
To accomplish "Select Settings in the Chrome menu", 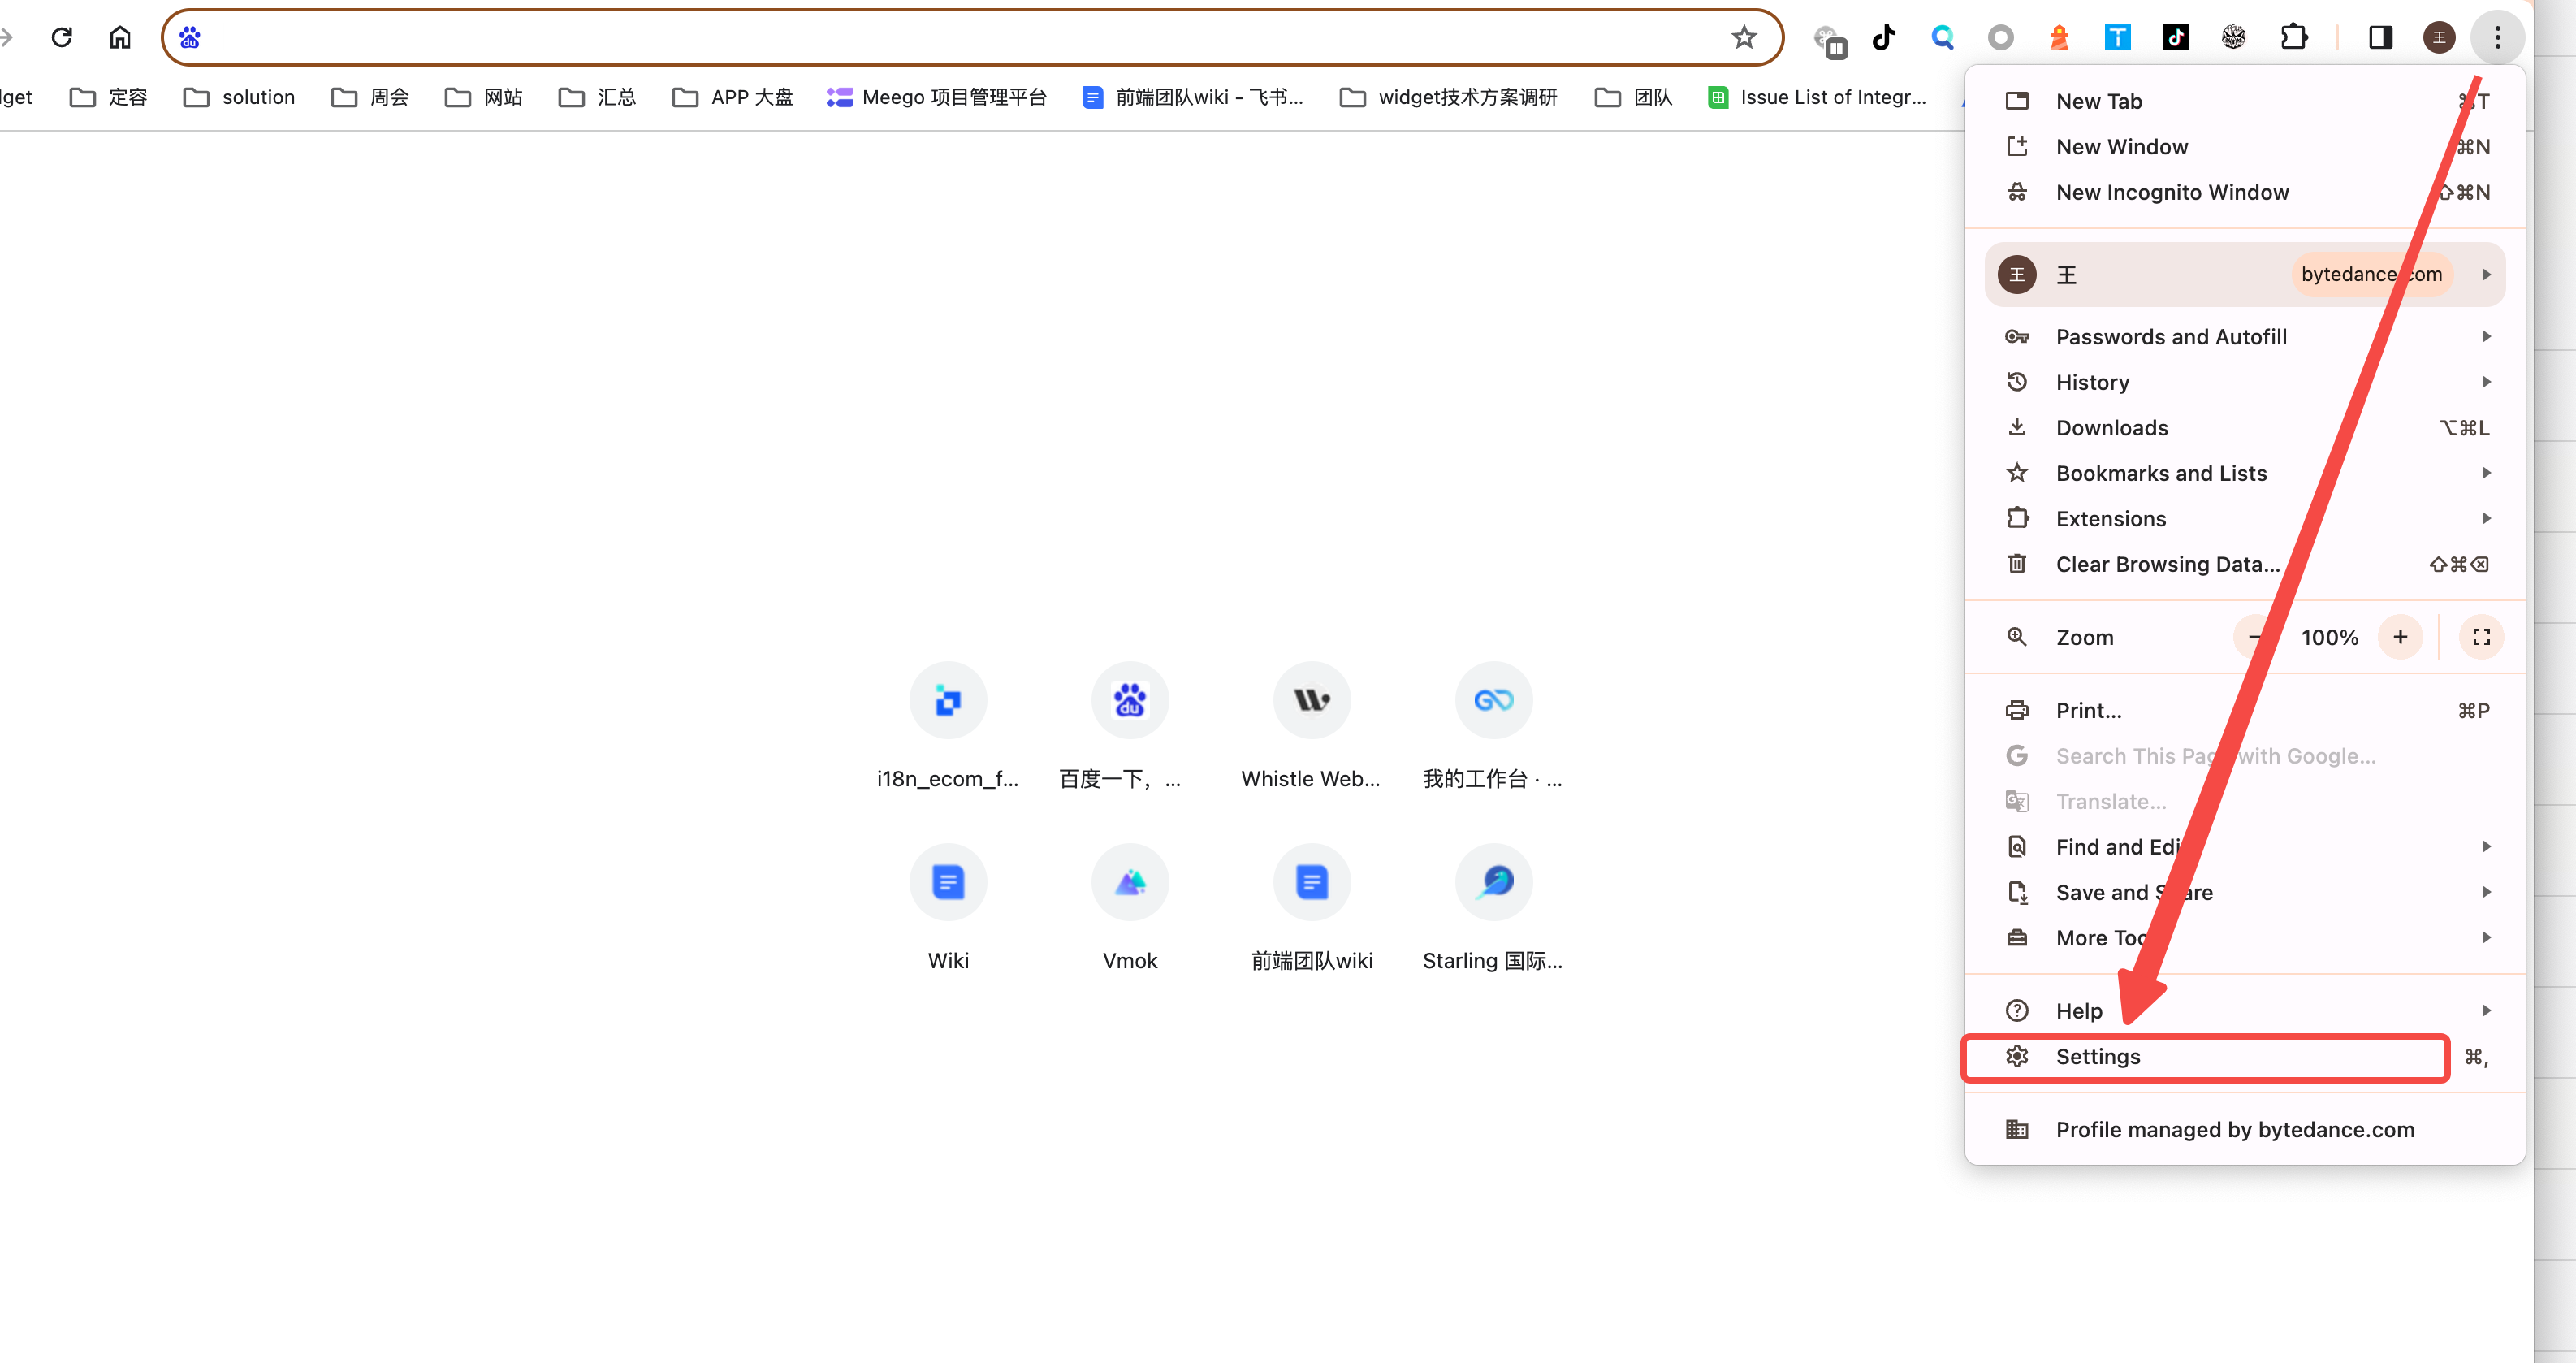I will point(2098,1057).
